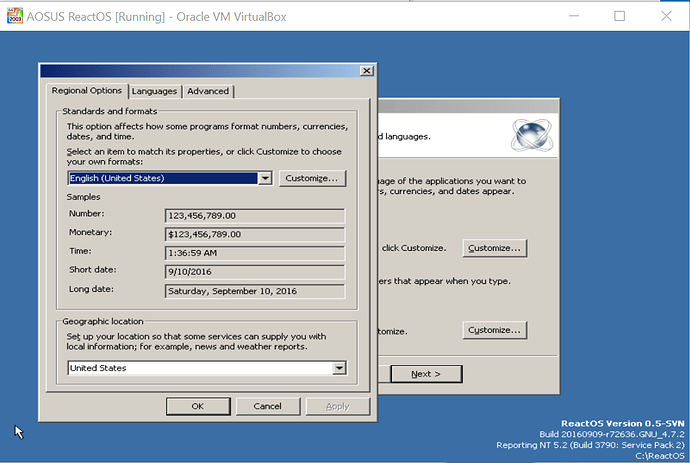Click the lower Customize button in the setup wizard
This screenshot has width=690, height=463.
[x=494, y=330]
